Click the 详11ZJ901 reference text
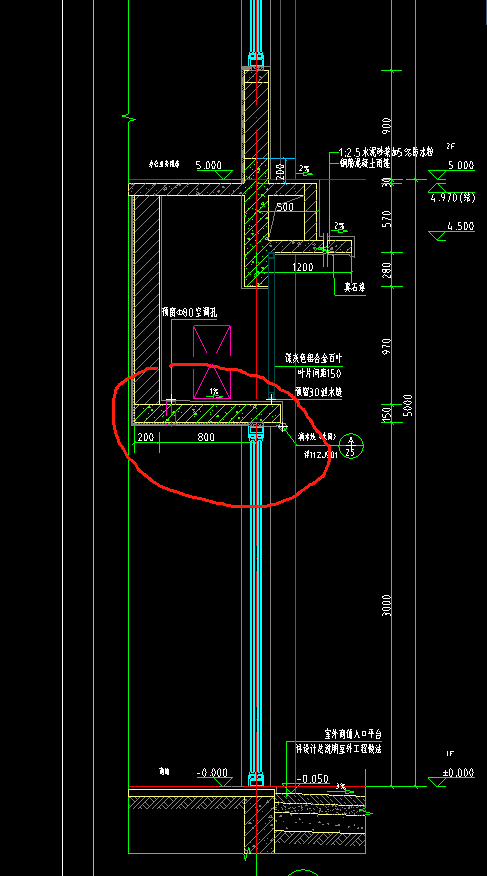The image size is (487, 876). pos(321,455)
